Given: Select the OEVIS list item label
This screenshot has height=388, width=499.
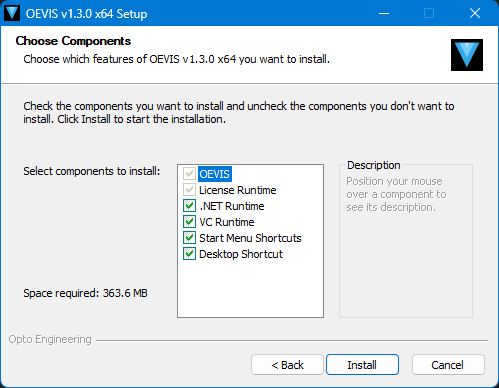Looking at the screenshot, I should click(215, 174).
